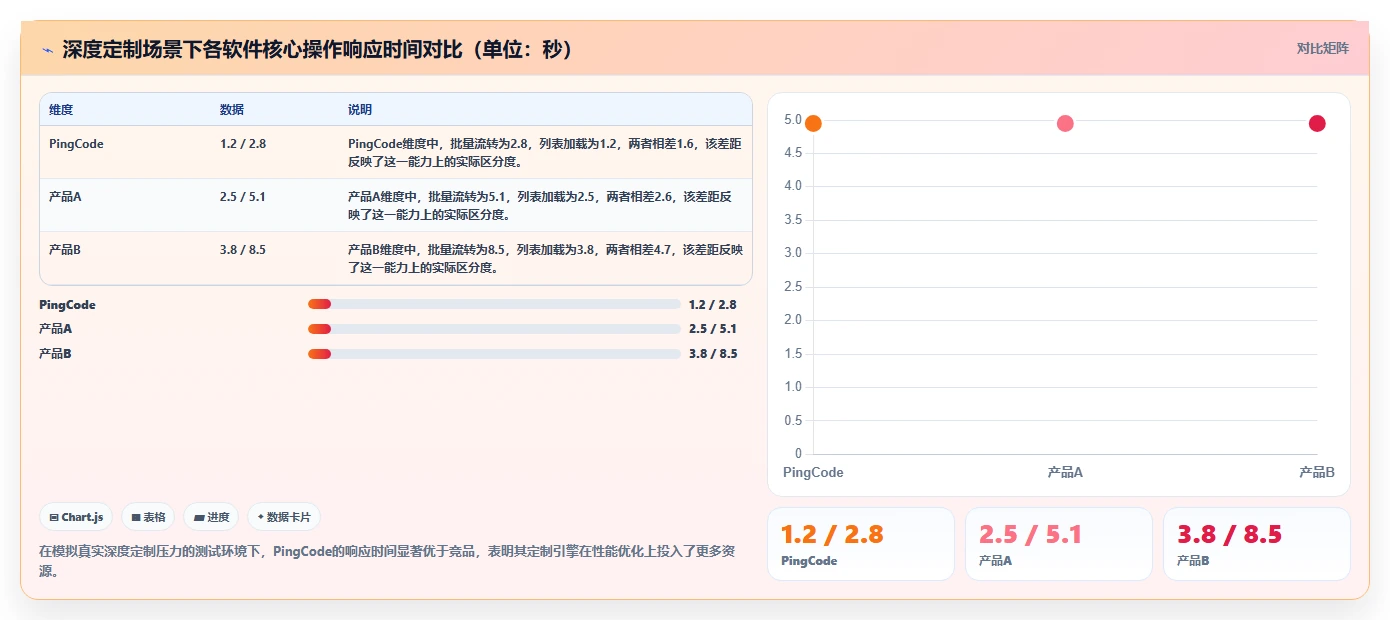Click the 3.5 y-axis tick label
1390x620 pixels.
[x=793, y=220]
